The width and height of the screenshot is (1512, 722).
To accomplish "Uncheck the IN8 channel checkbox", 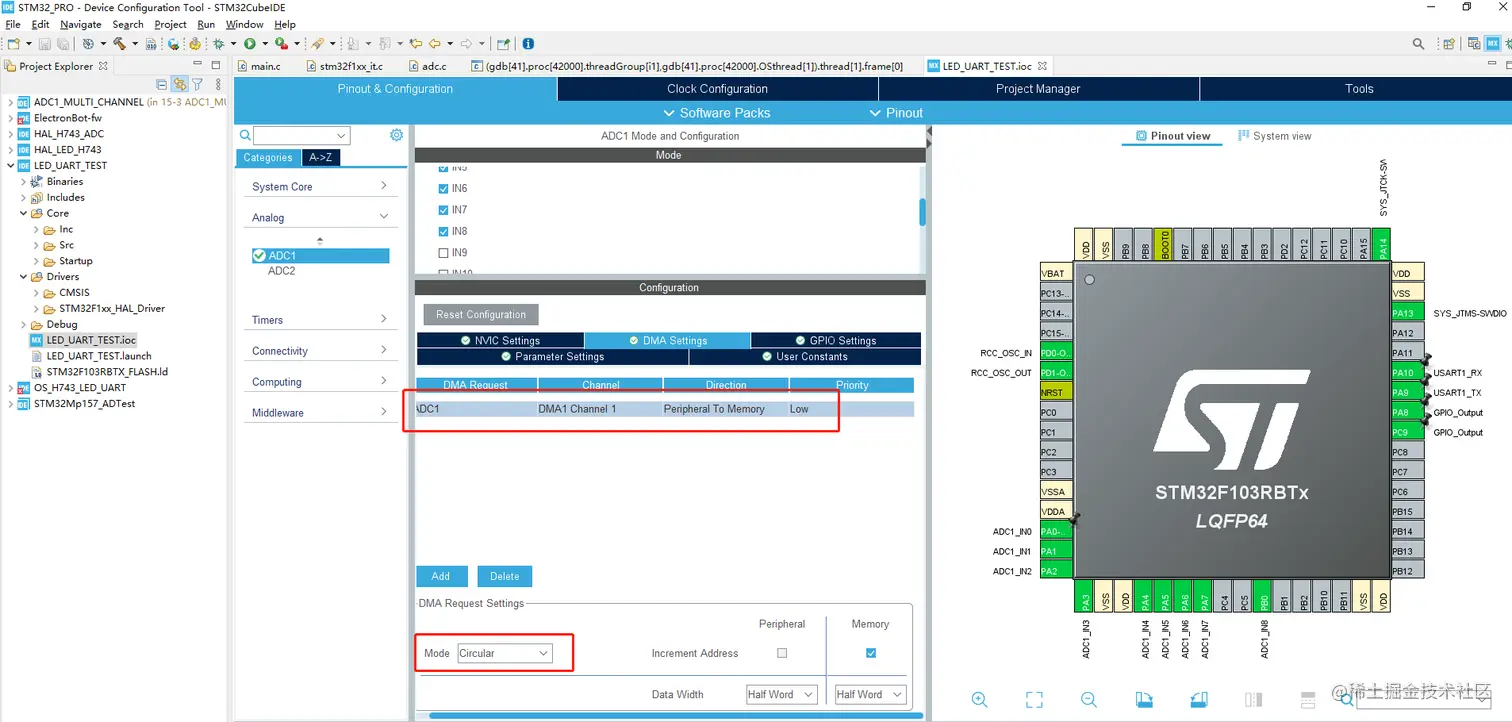I will pos(444,231).
